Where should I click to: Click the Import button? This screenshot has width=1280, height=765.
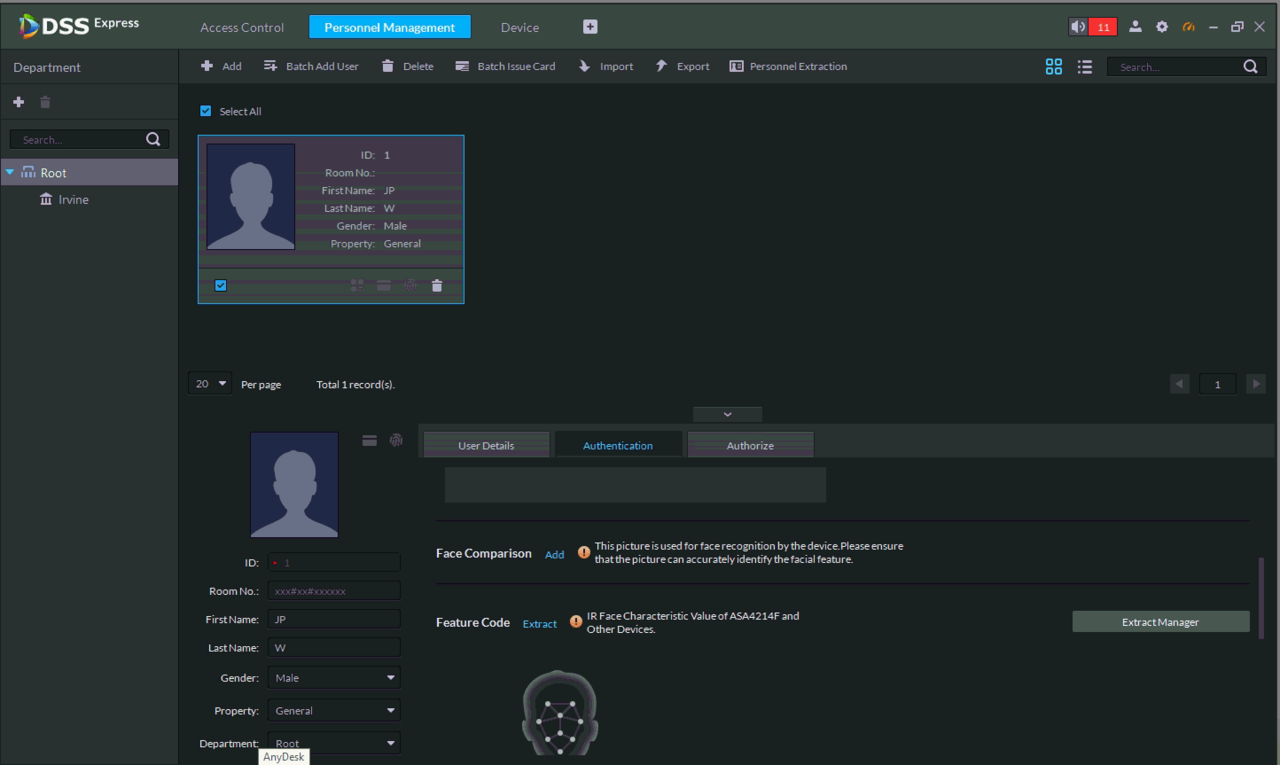click(x=605, y=66)
